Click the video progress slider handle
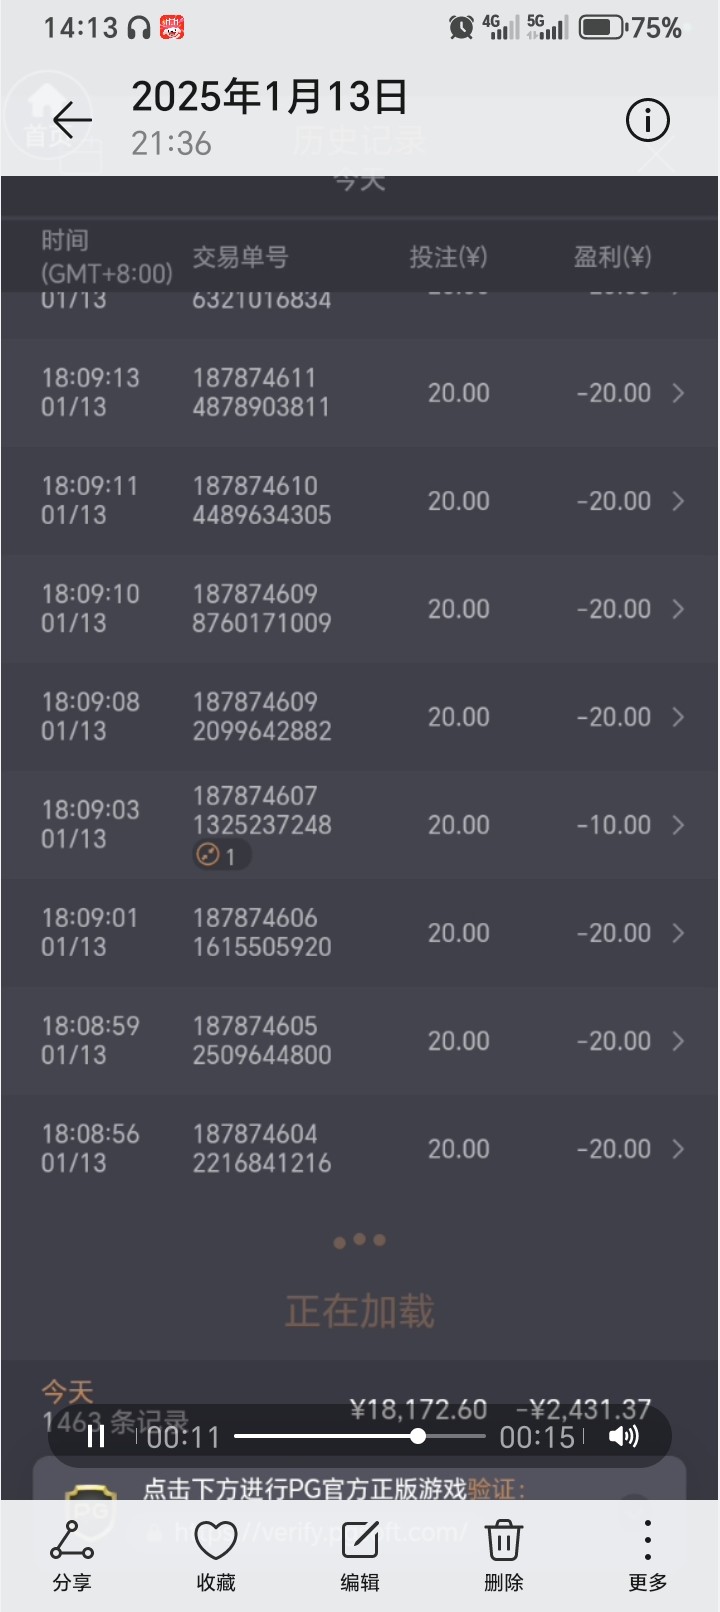 tap(418, 1437)
